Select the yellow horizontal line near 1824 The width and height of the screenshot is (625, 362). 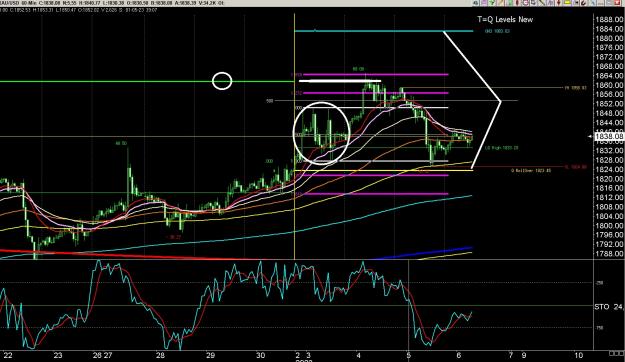(383, 171)
